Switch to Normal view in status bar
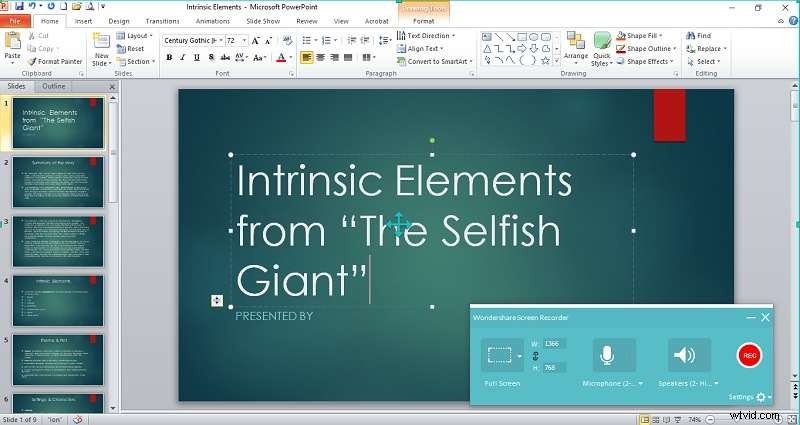 point(645,419)
